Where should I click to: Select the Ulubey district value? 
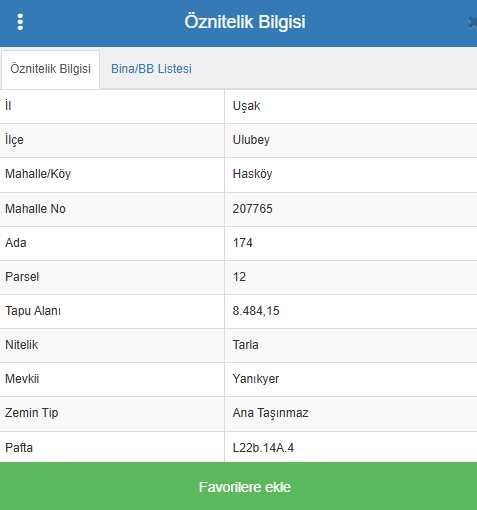coord(251,140)
